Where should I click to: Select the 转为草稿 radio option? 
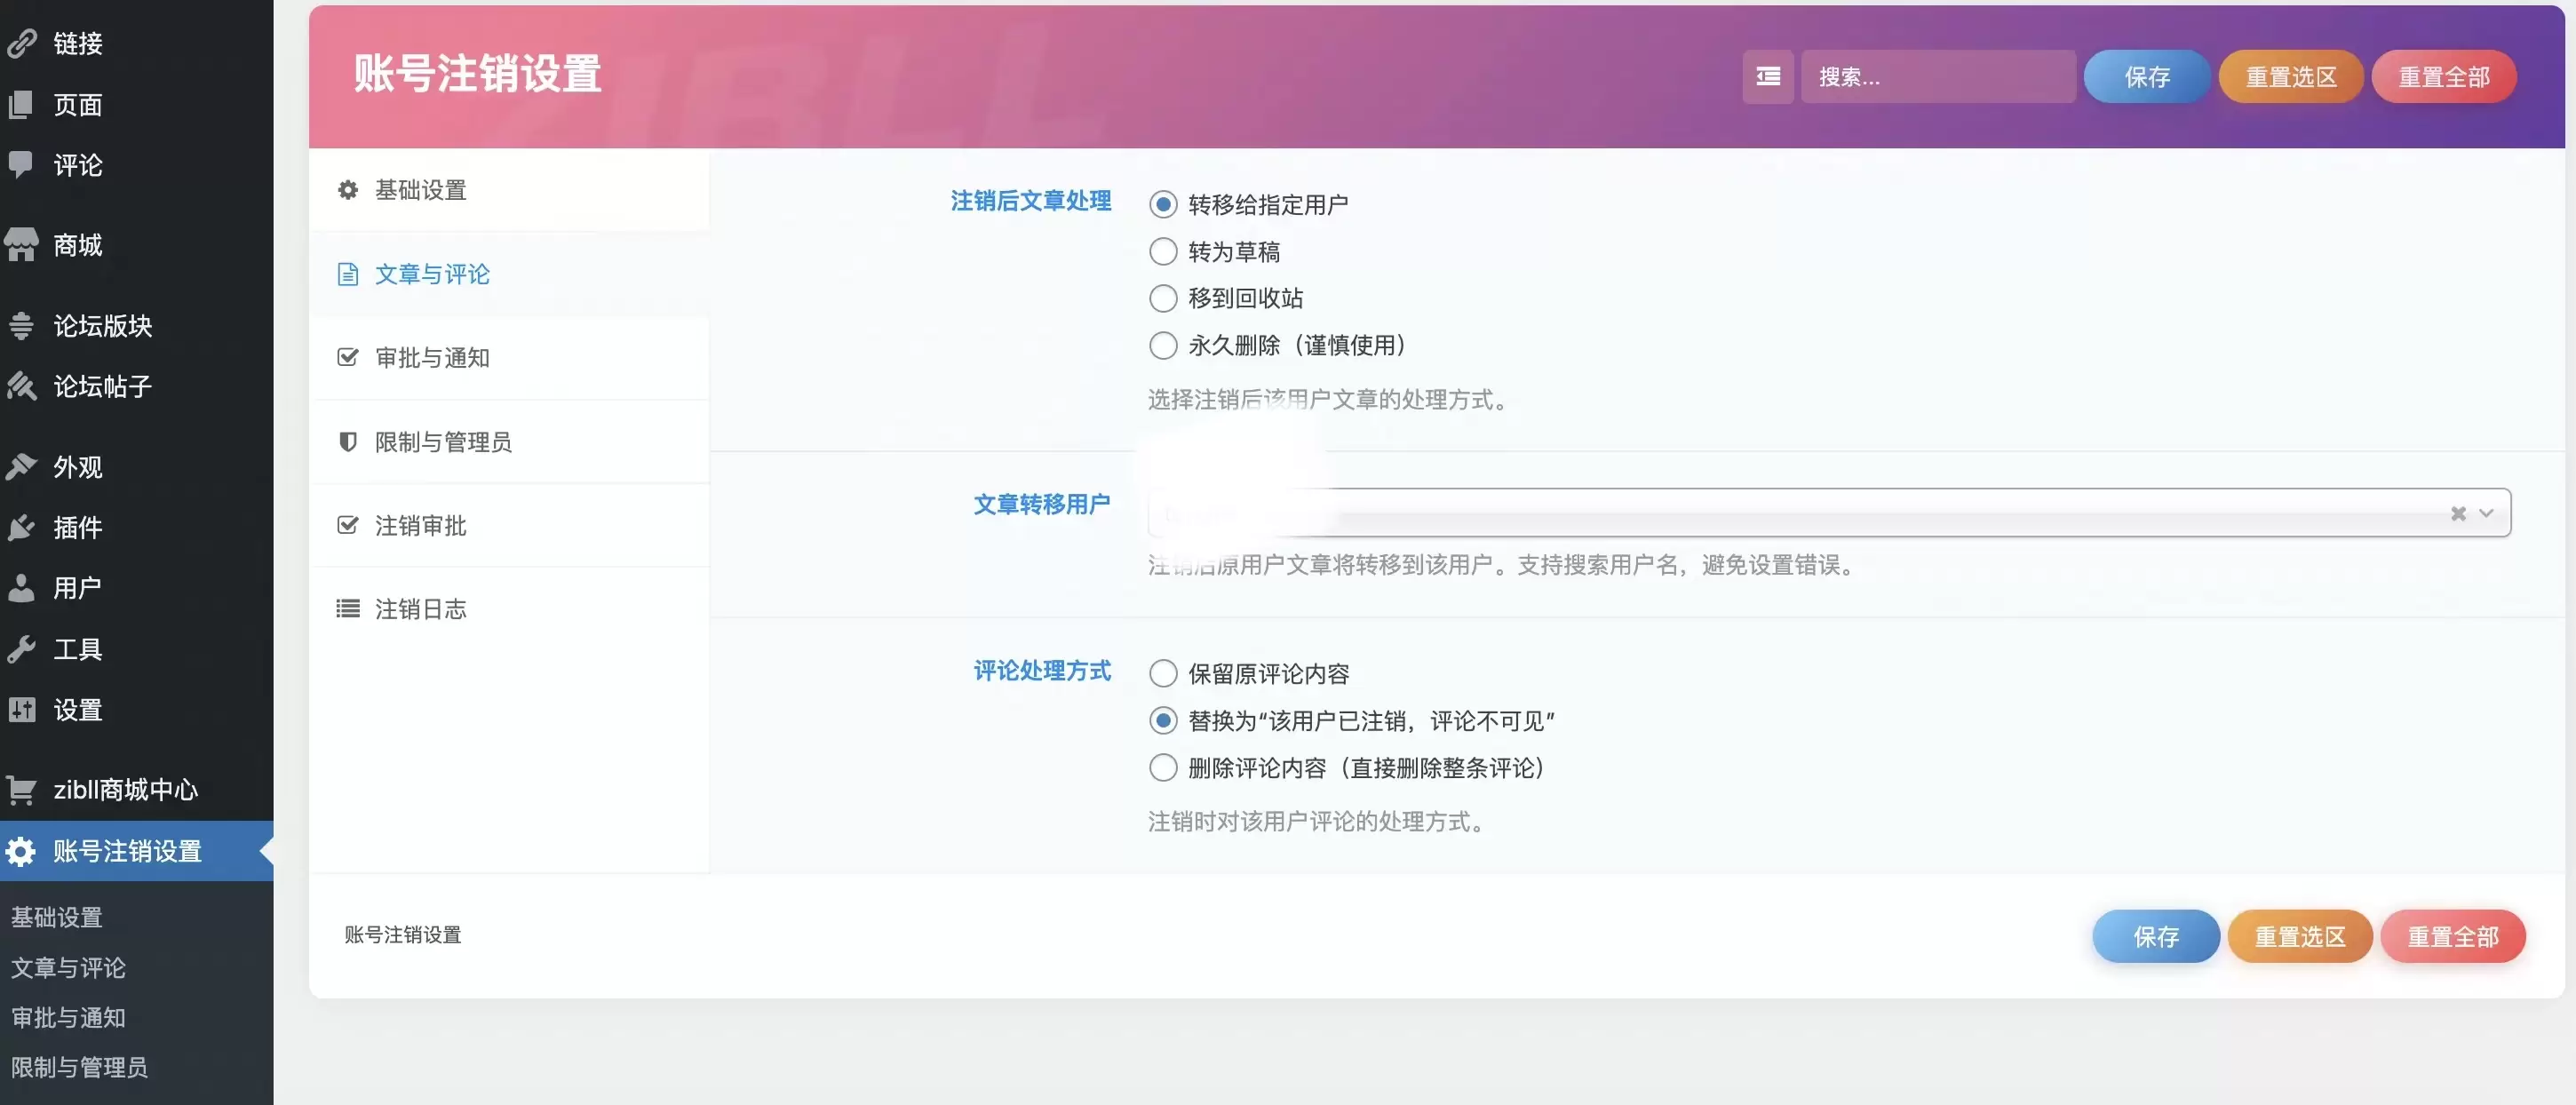click(x=1163, y=251)
